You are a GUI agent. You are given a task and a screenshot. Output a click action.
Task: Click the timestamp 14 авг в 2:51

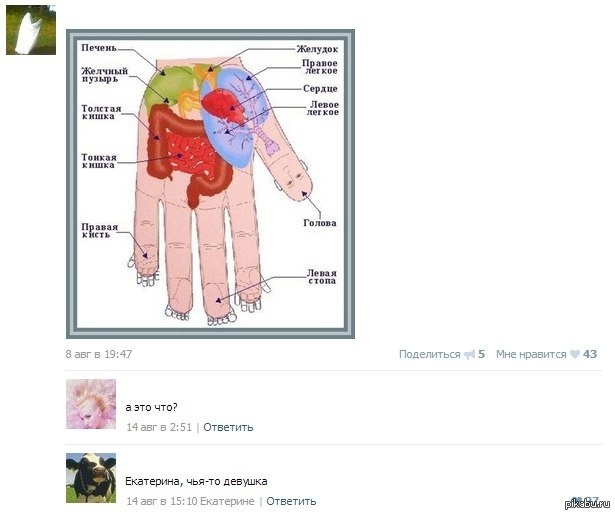click(x=159, y=427)
